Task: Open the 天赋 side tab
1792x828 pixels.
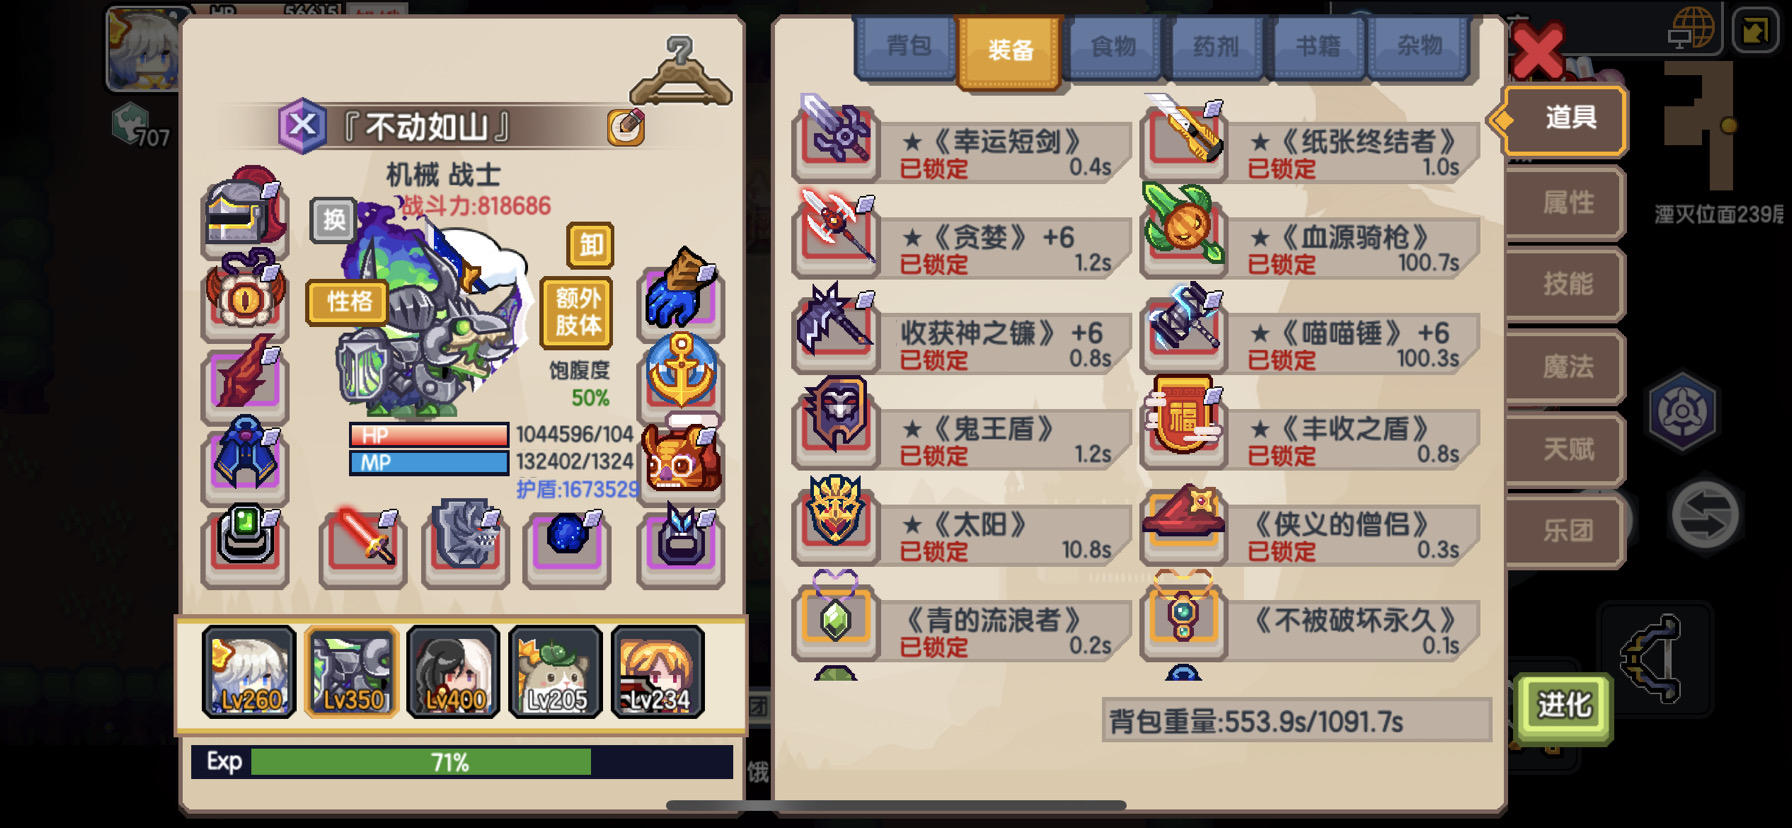Action: (1567, 449)
